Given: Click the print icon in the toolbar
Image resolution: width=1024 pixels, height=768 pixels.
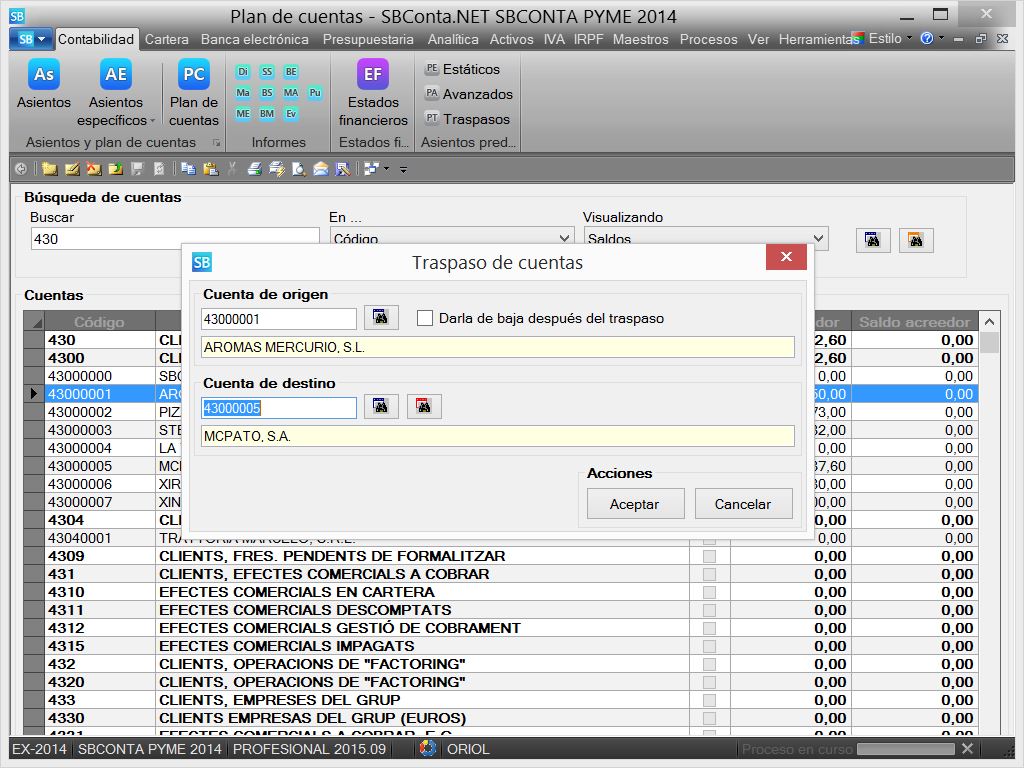Looking at the screenshot, I should tap(254, 169).
